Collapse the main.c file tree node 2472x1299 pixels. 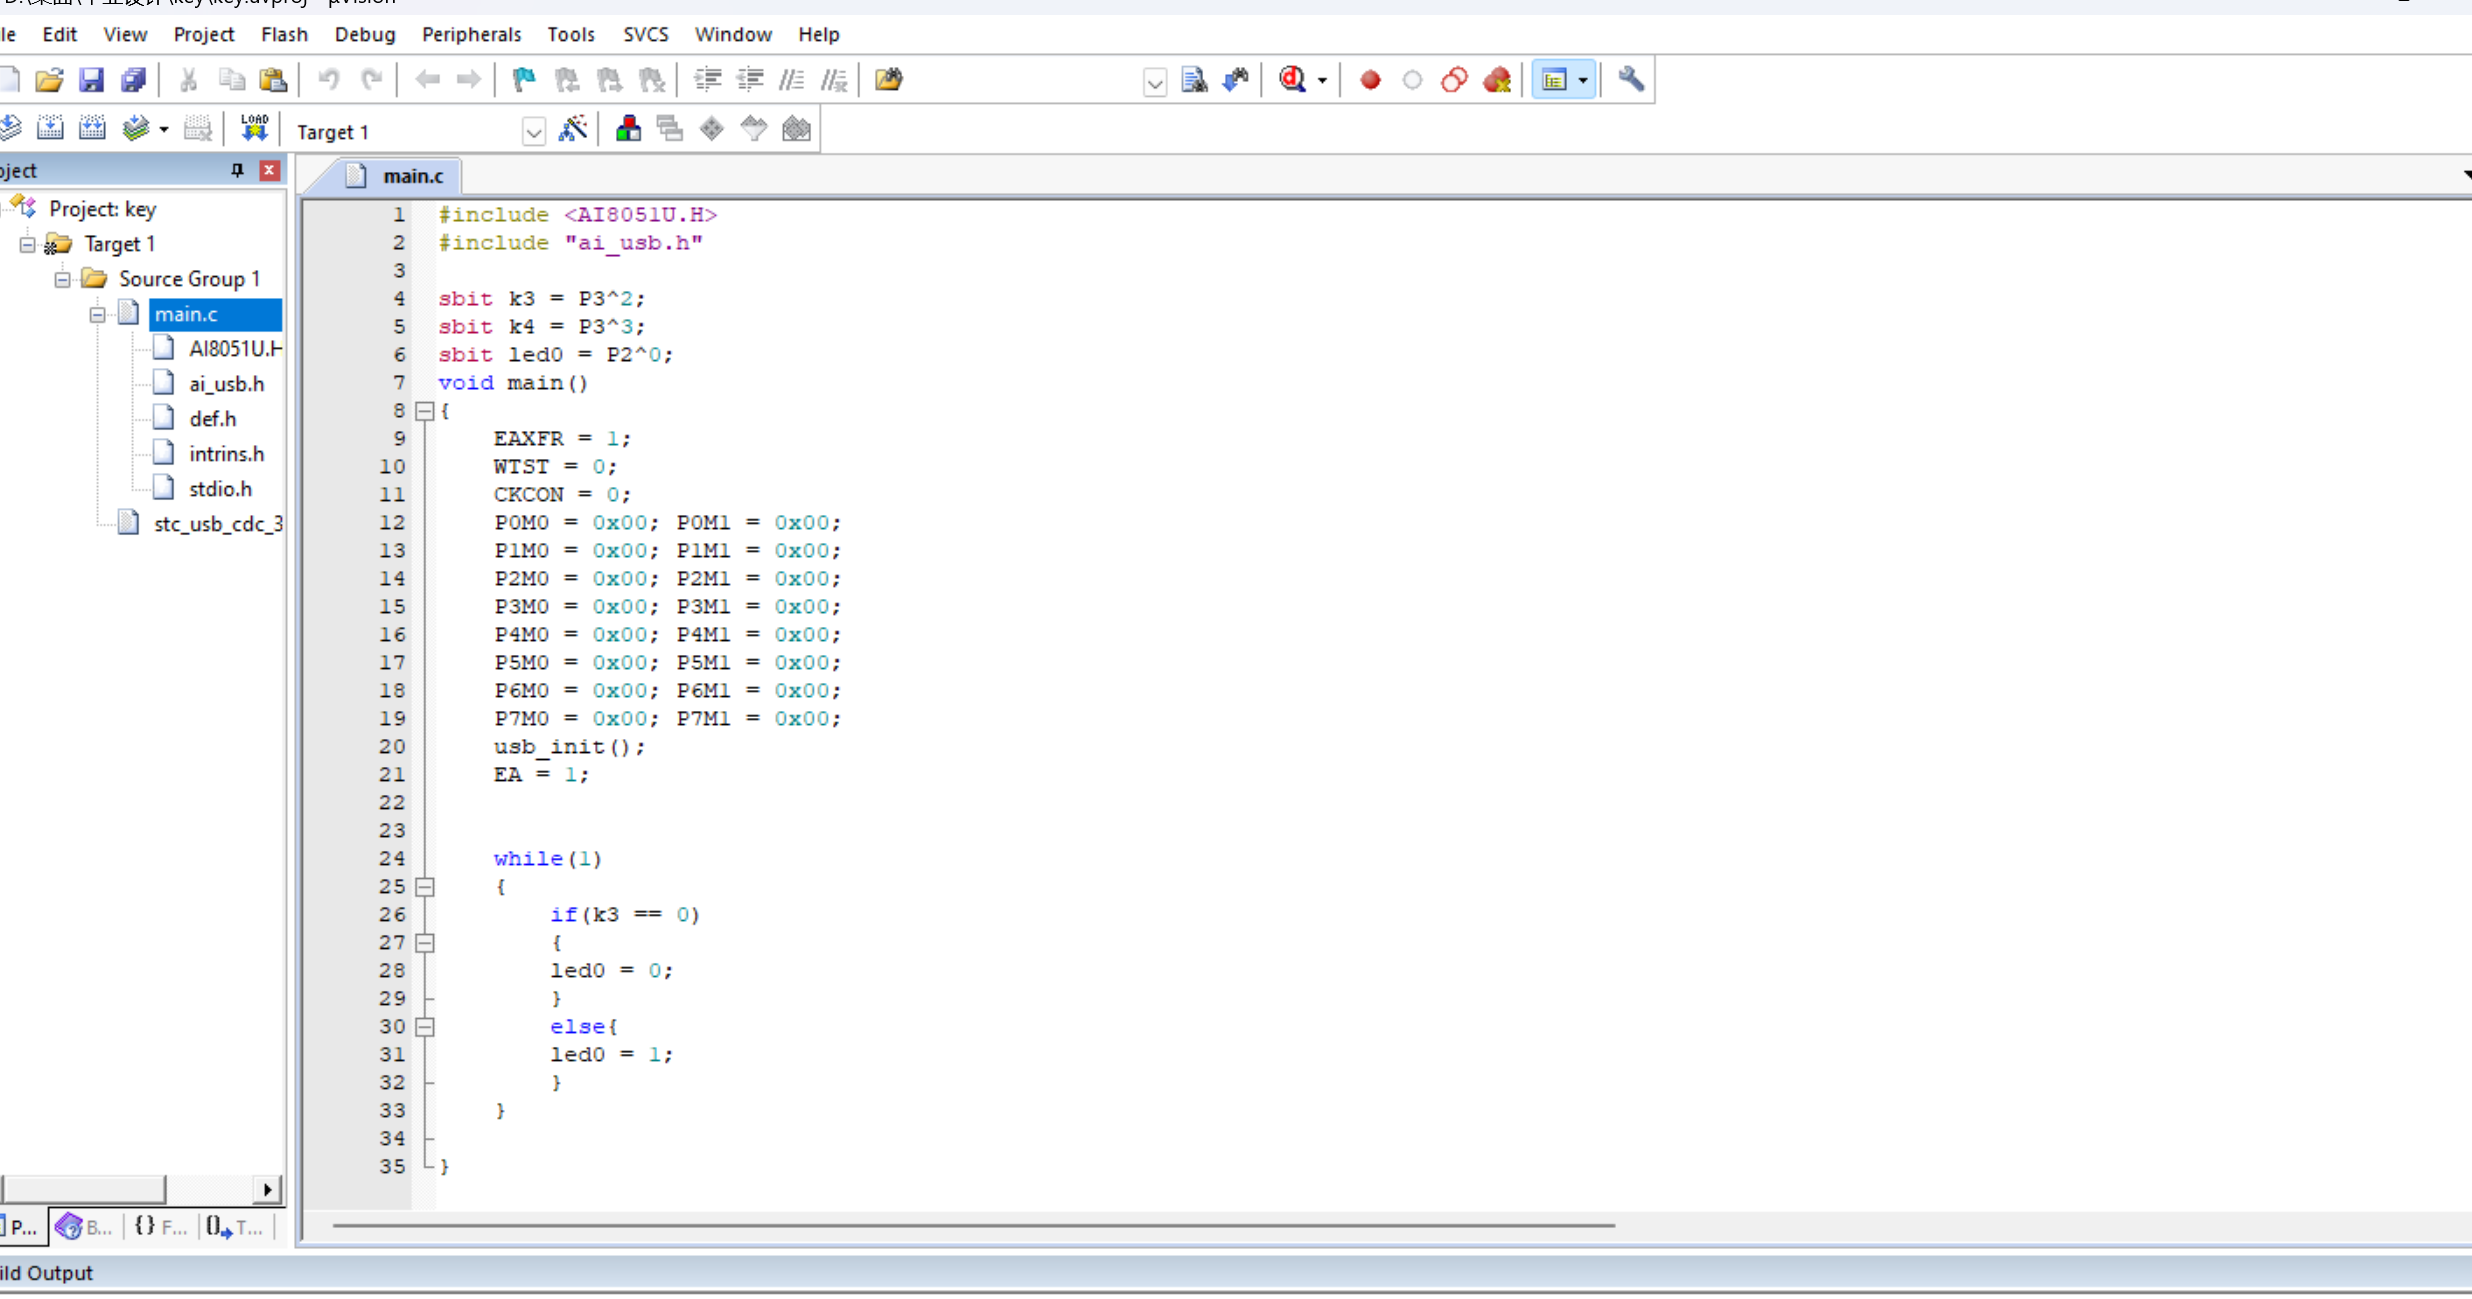point(97,314)
